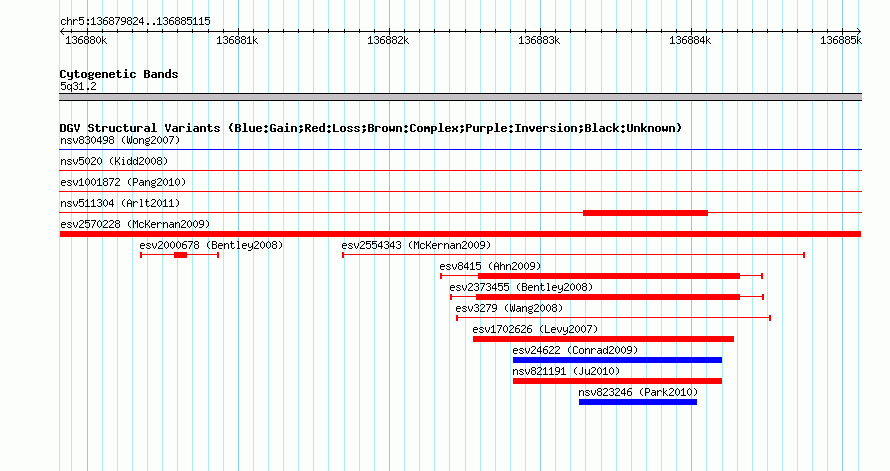Click the esv8415 (Ahn2009) label
The image size is (890, 471).
click(x=490, y=266)
